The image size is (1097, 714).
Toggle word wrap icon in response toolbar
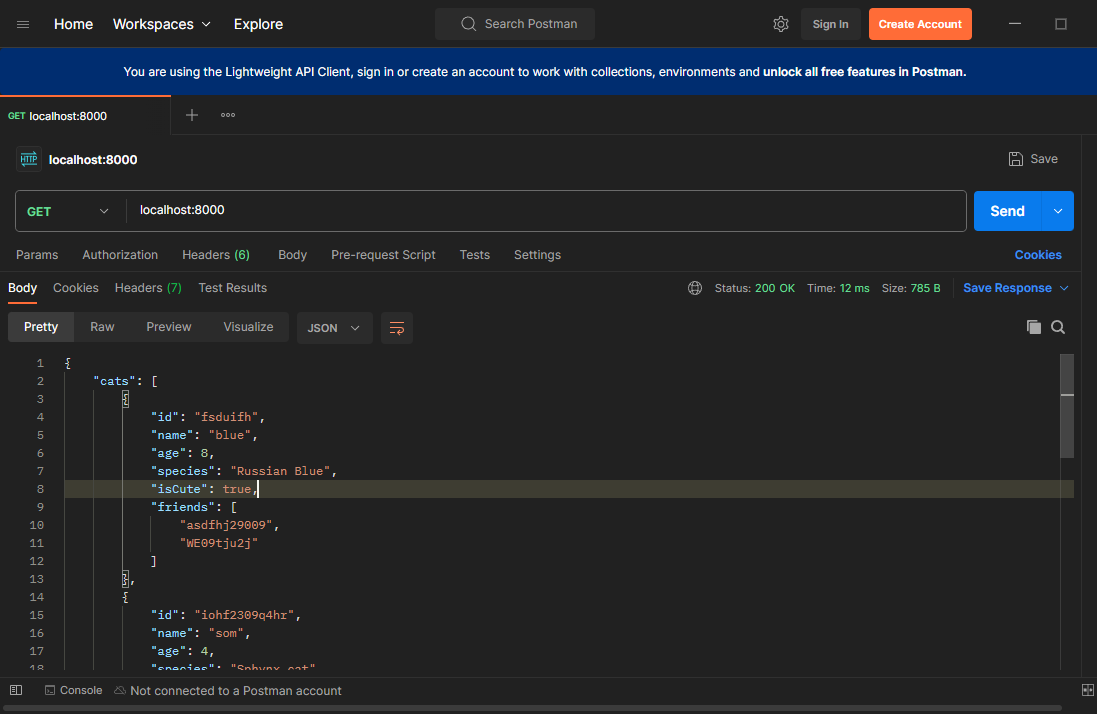click(x=397, y=328)
